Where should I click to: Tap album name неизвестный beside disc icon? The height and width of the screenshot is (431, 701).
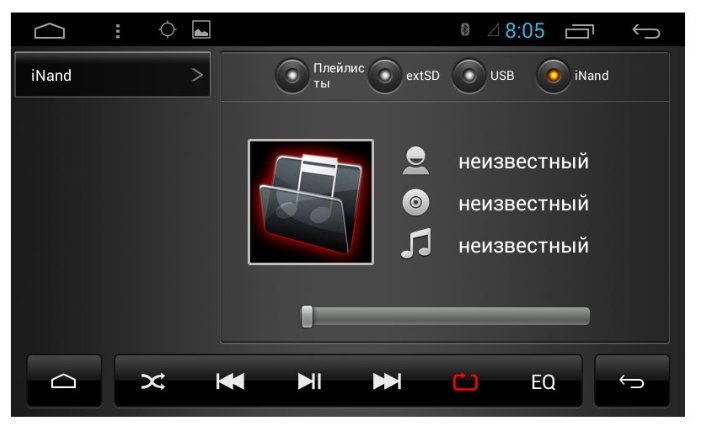[x=524, y=204]
